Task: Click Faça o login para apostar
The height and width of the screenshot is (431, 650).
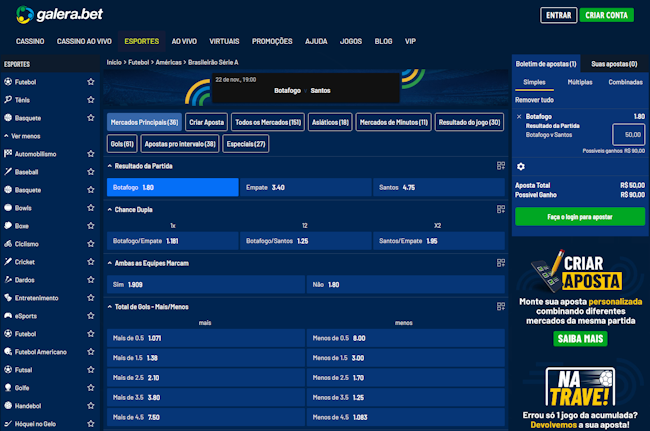Action: [x=580, y=217]
